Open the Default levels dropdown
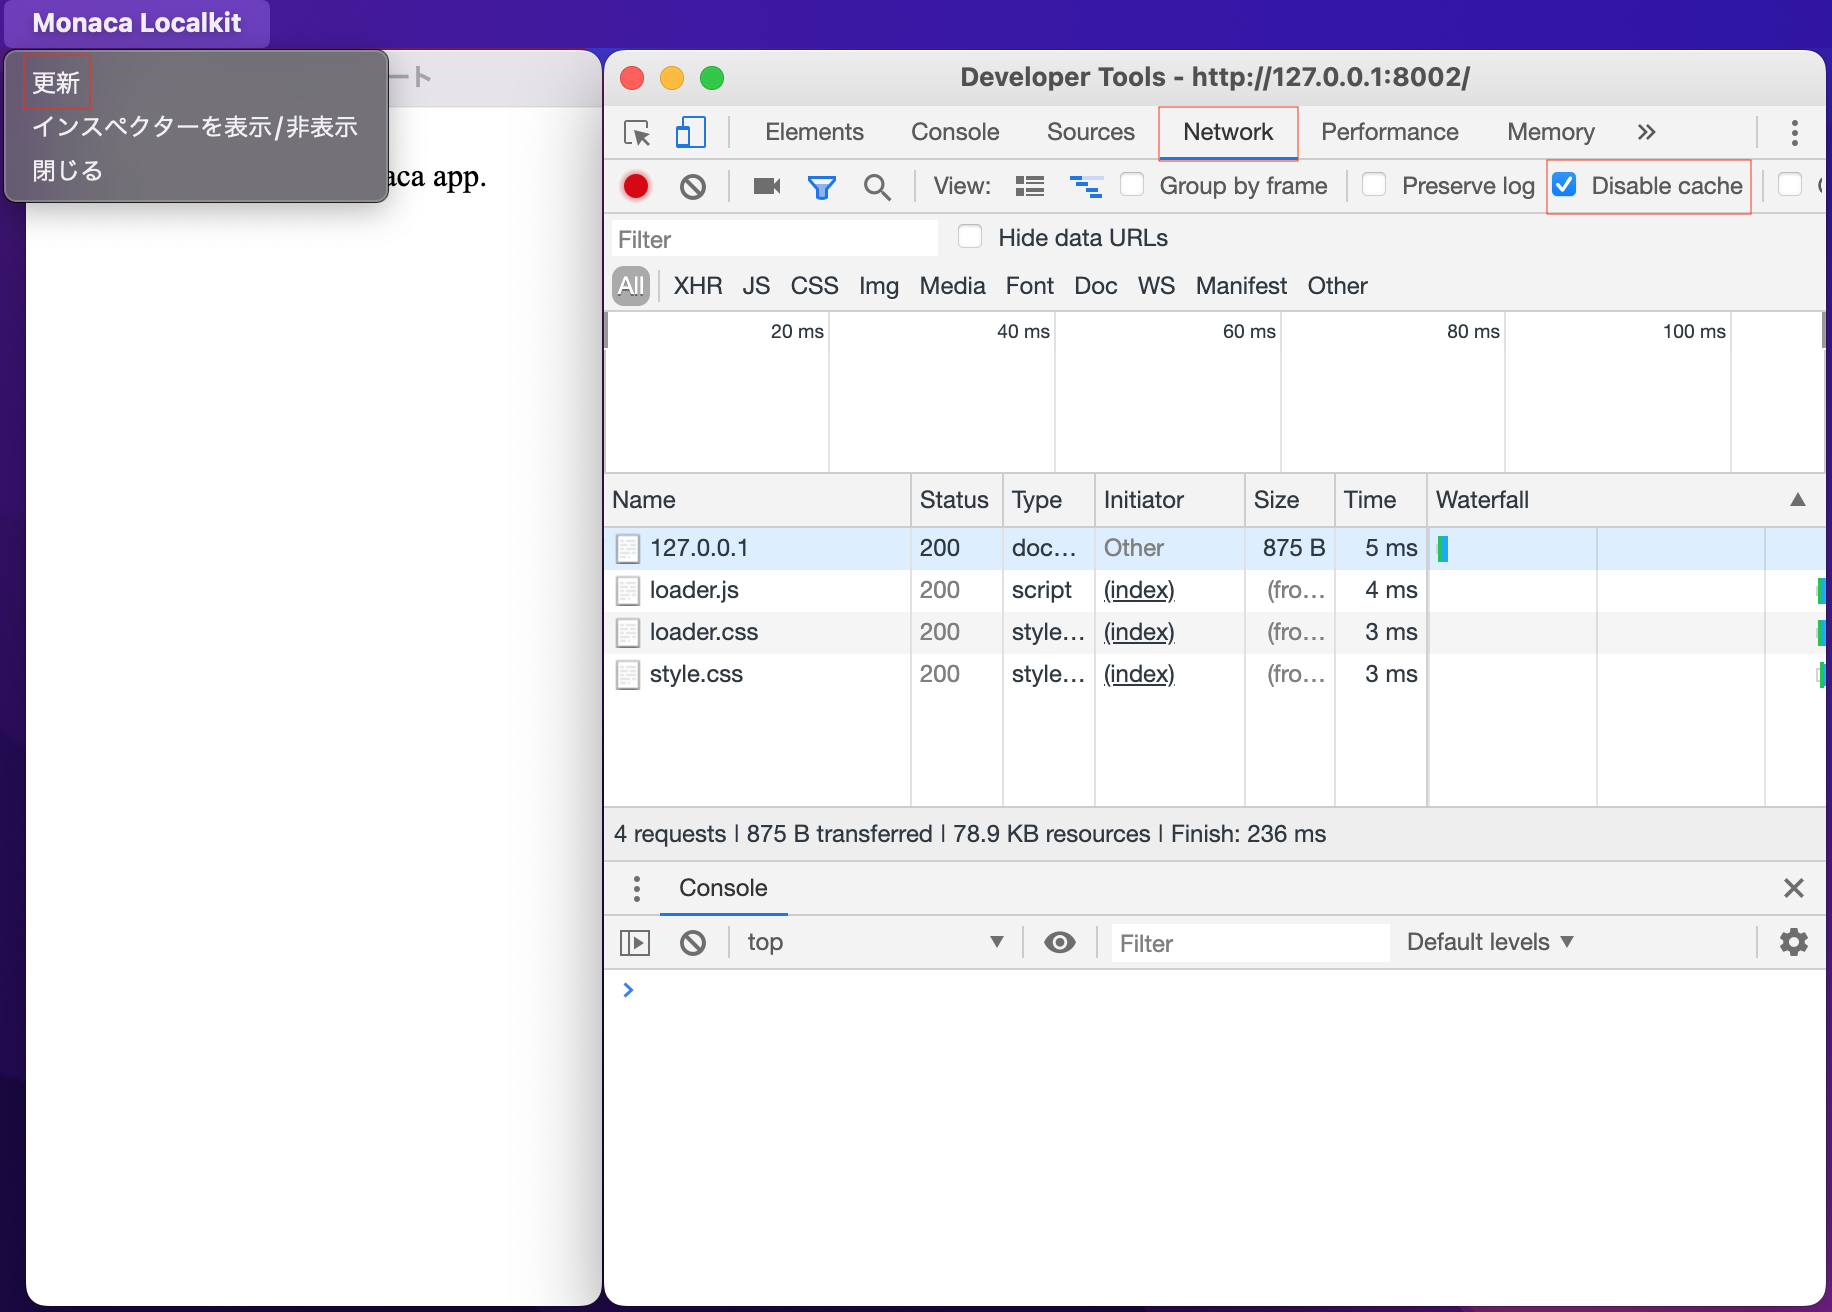 [1489, 942]
